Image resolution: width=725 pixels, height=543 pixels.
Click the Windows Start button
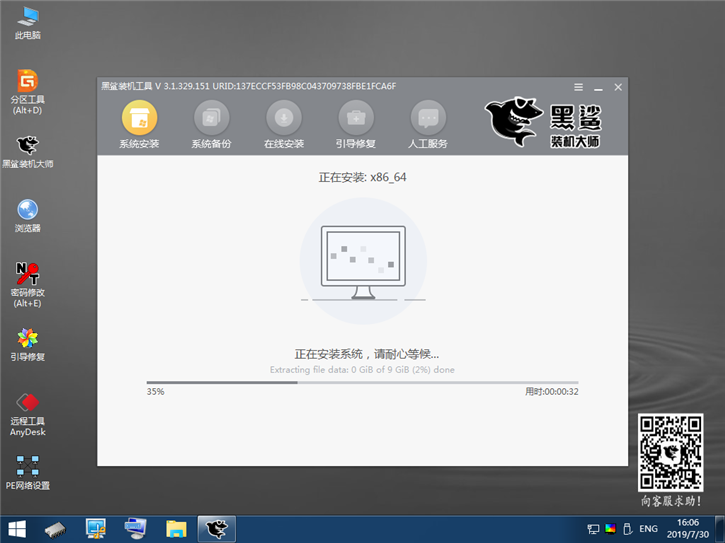[17, 528]
